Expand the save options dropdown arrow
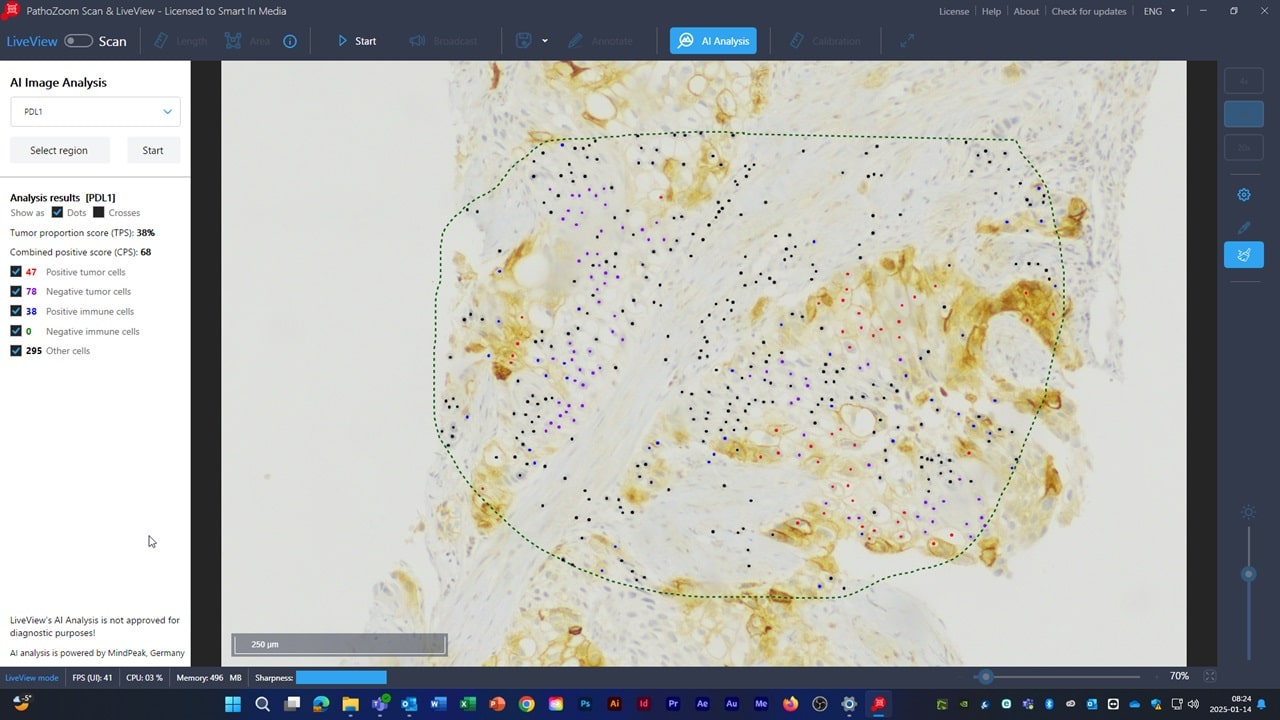1280x720 pixels. click(x=545, y=41)
